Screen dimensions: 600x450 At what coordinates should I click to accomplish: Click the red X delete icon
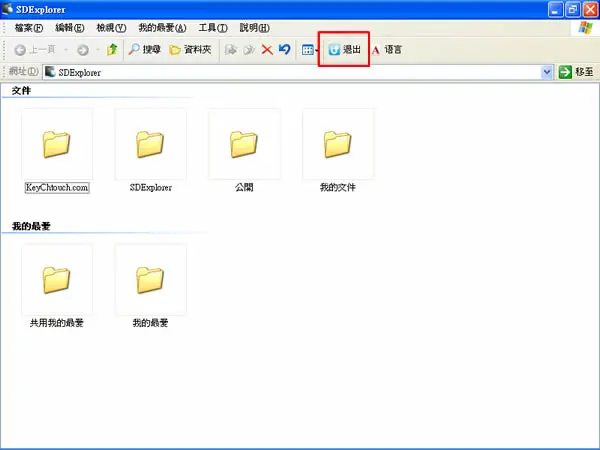point(267,49)
